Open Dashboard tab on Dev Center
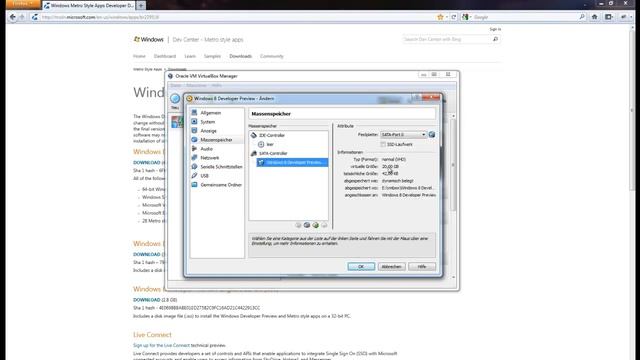This screenshot has width=640, height=360. coord(165,56)
